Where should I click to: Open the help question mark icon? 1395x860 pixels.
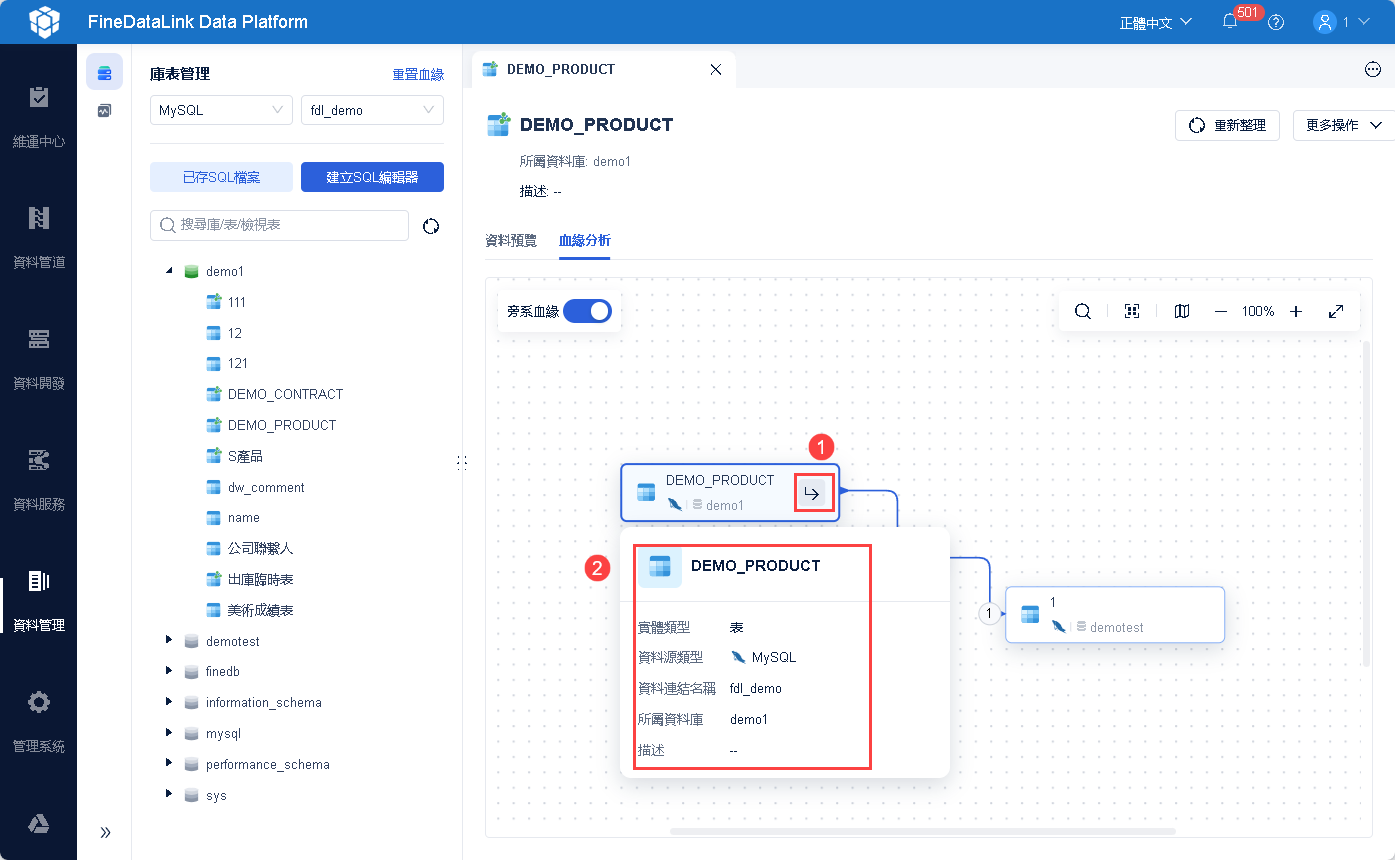click(x=1276, y=22)
